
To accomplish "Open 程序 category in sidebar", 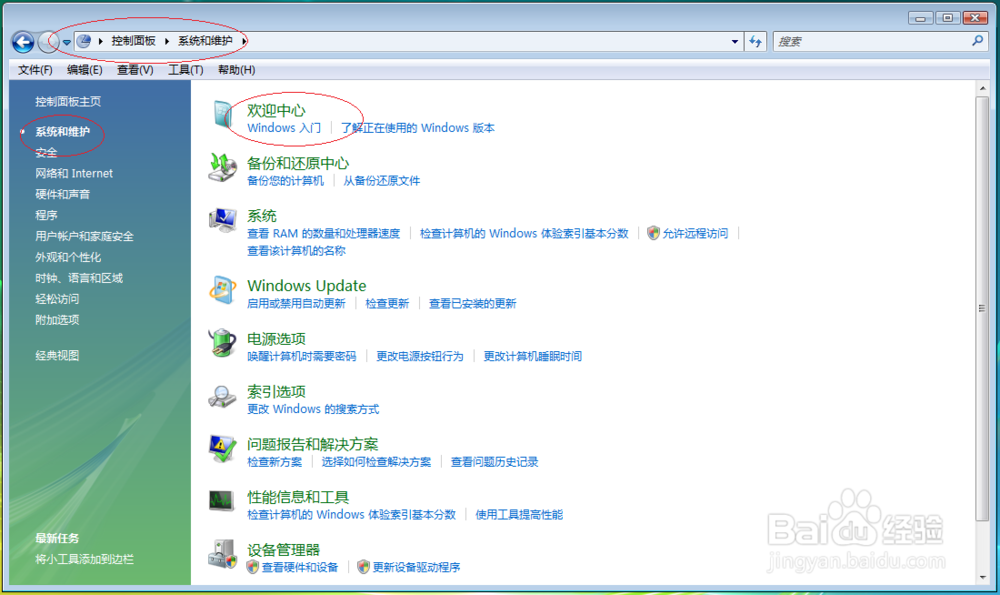I will coord(46,216).
